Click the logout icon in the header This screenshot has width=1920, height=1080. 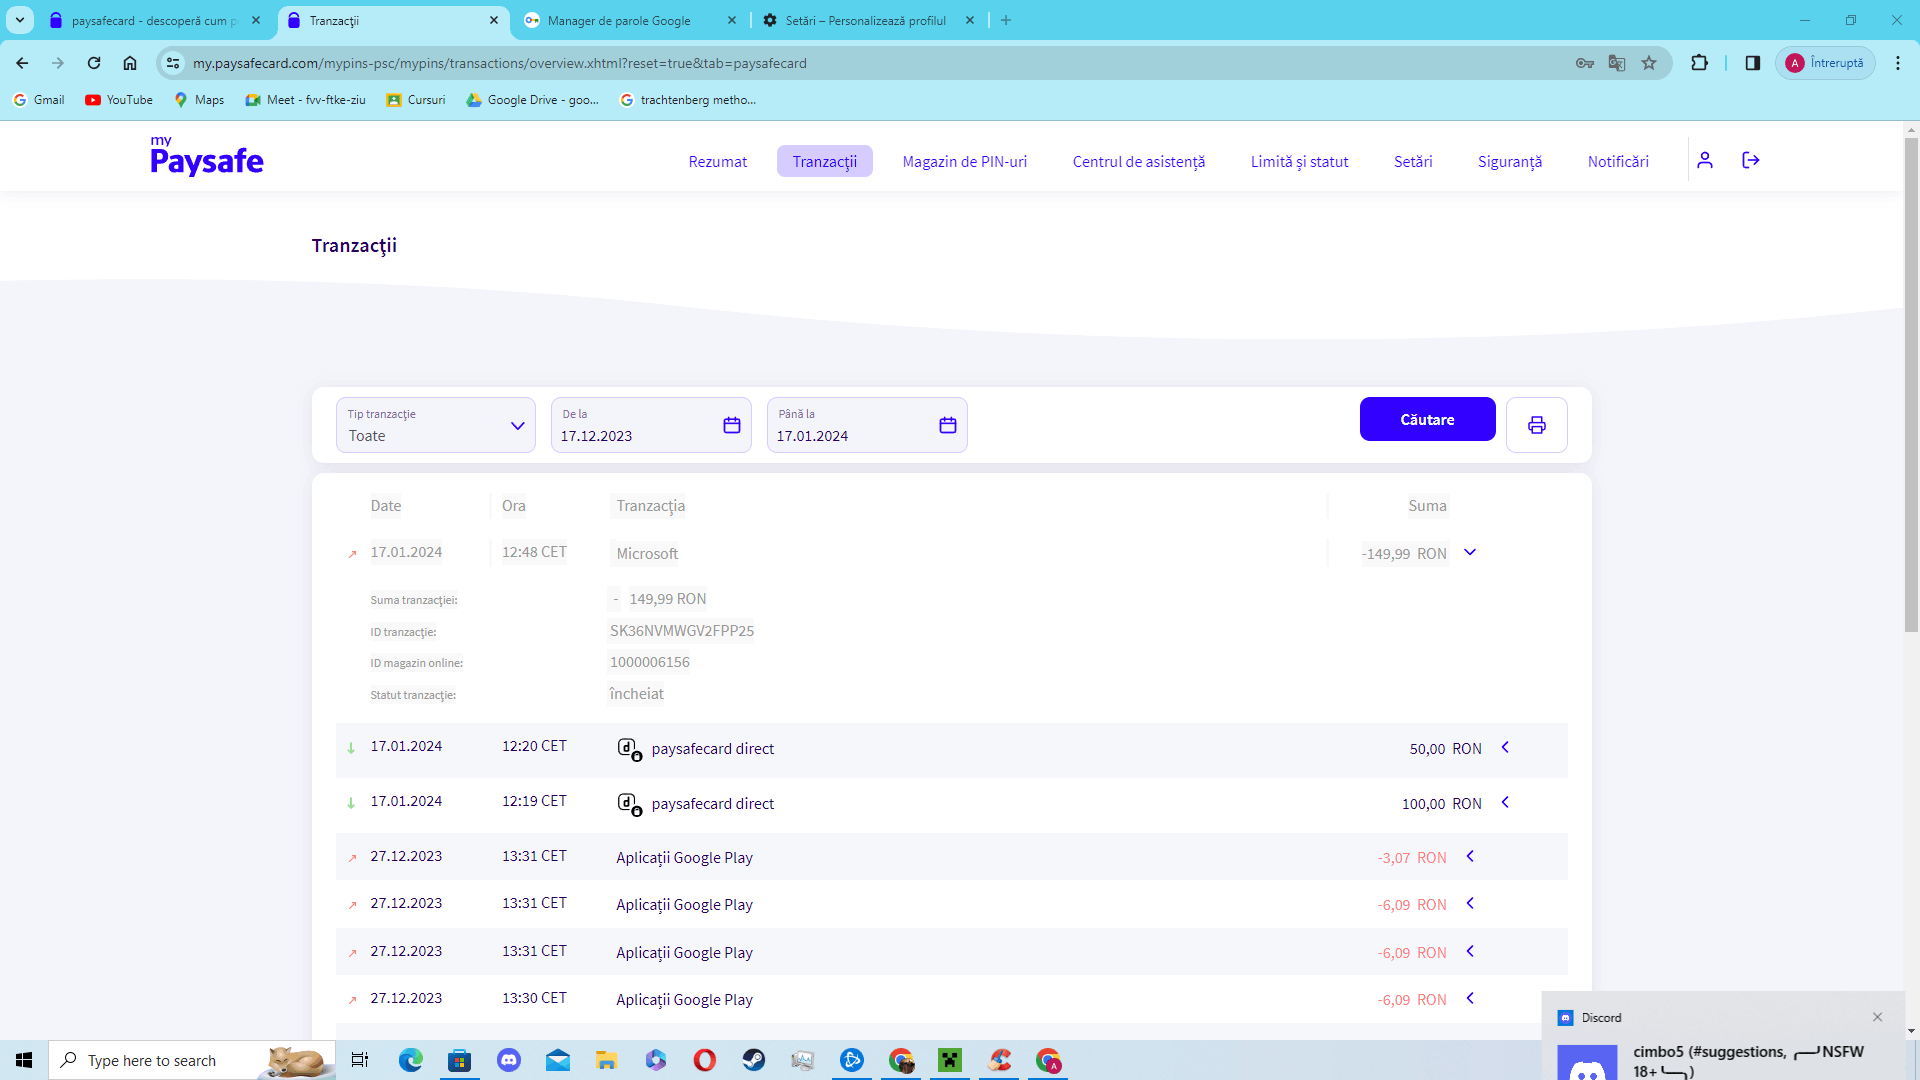tap(1750, 160)
